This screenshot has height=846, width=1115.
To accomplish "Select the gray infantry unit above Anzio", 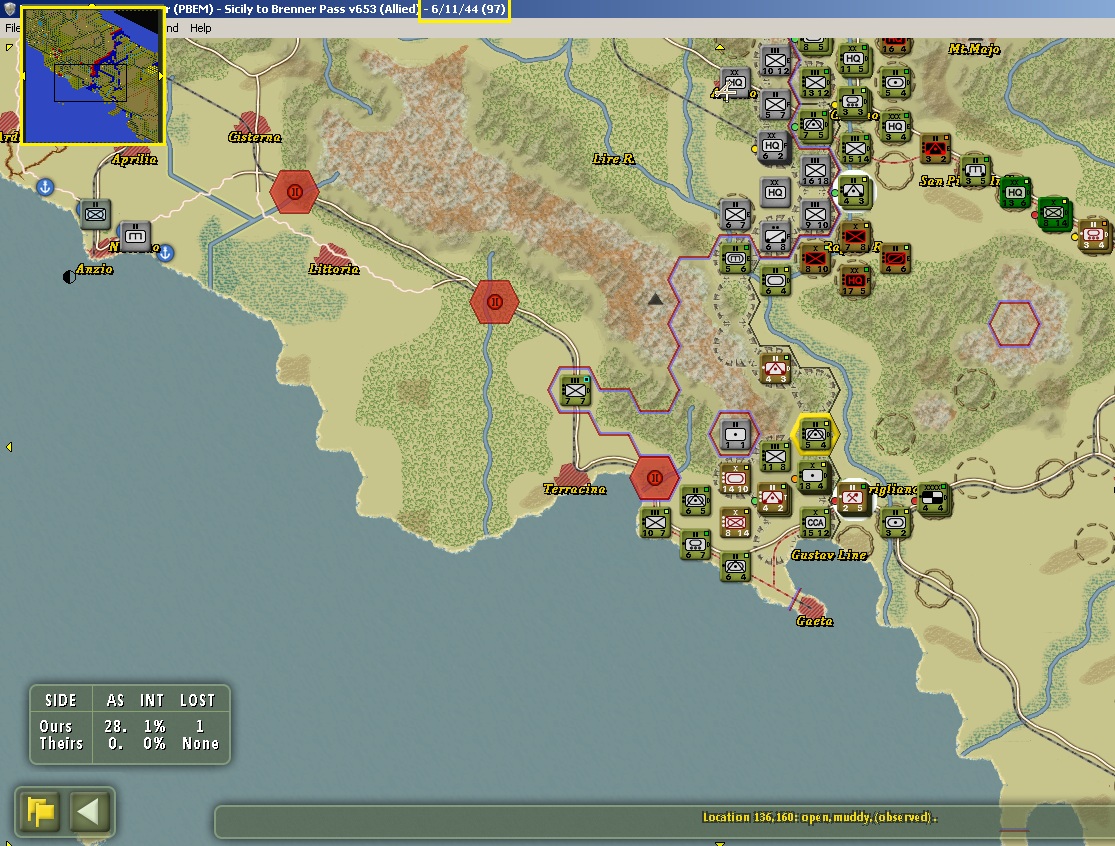I will tap(95, 214).
